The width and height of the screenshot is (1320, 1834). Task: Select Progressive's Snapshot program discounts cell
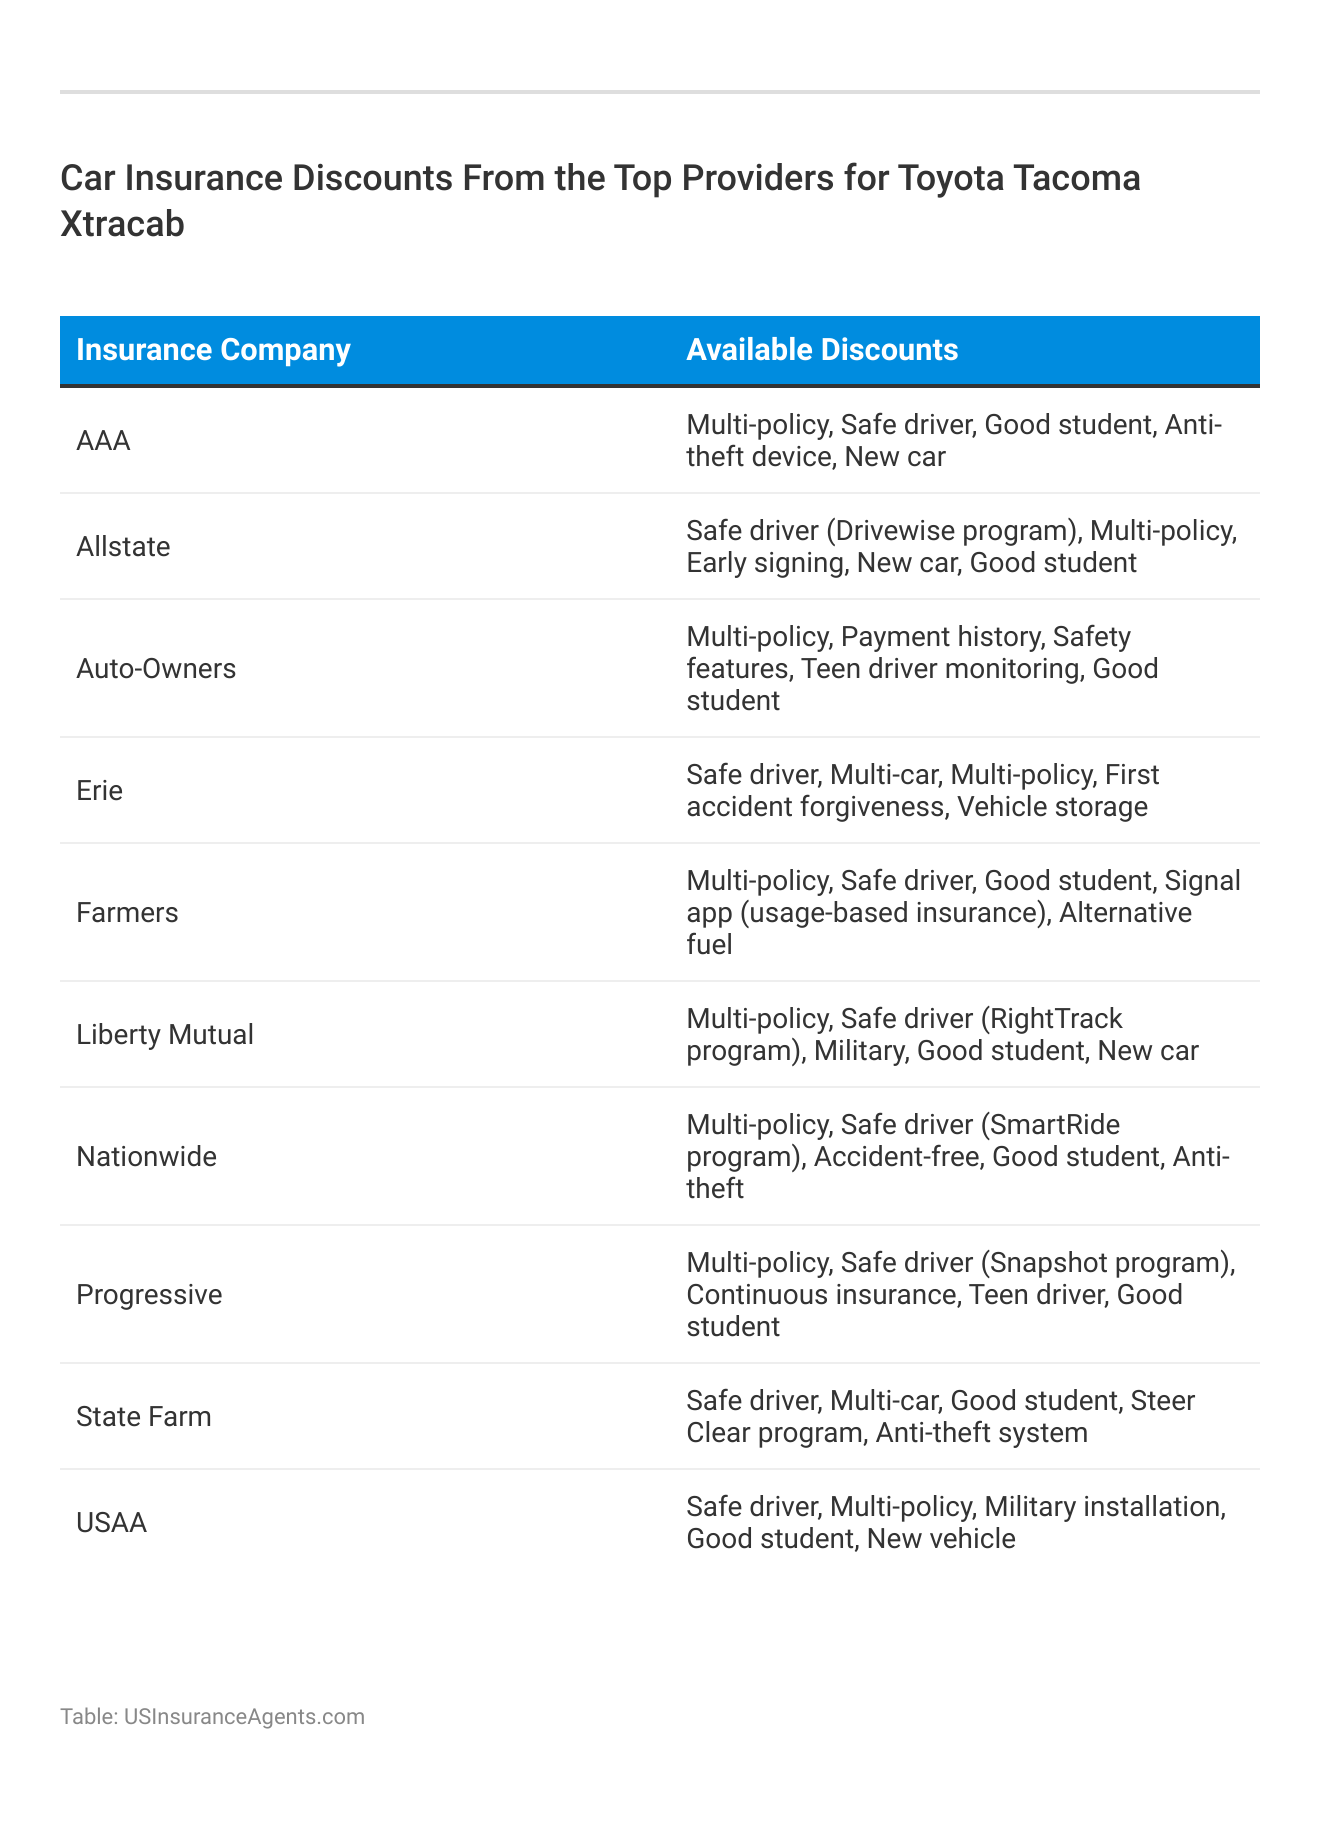pyautogui.click(x=960, y=1295)
